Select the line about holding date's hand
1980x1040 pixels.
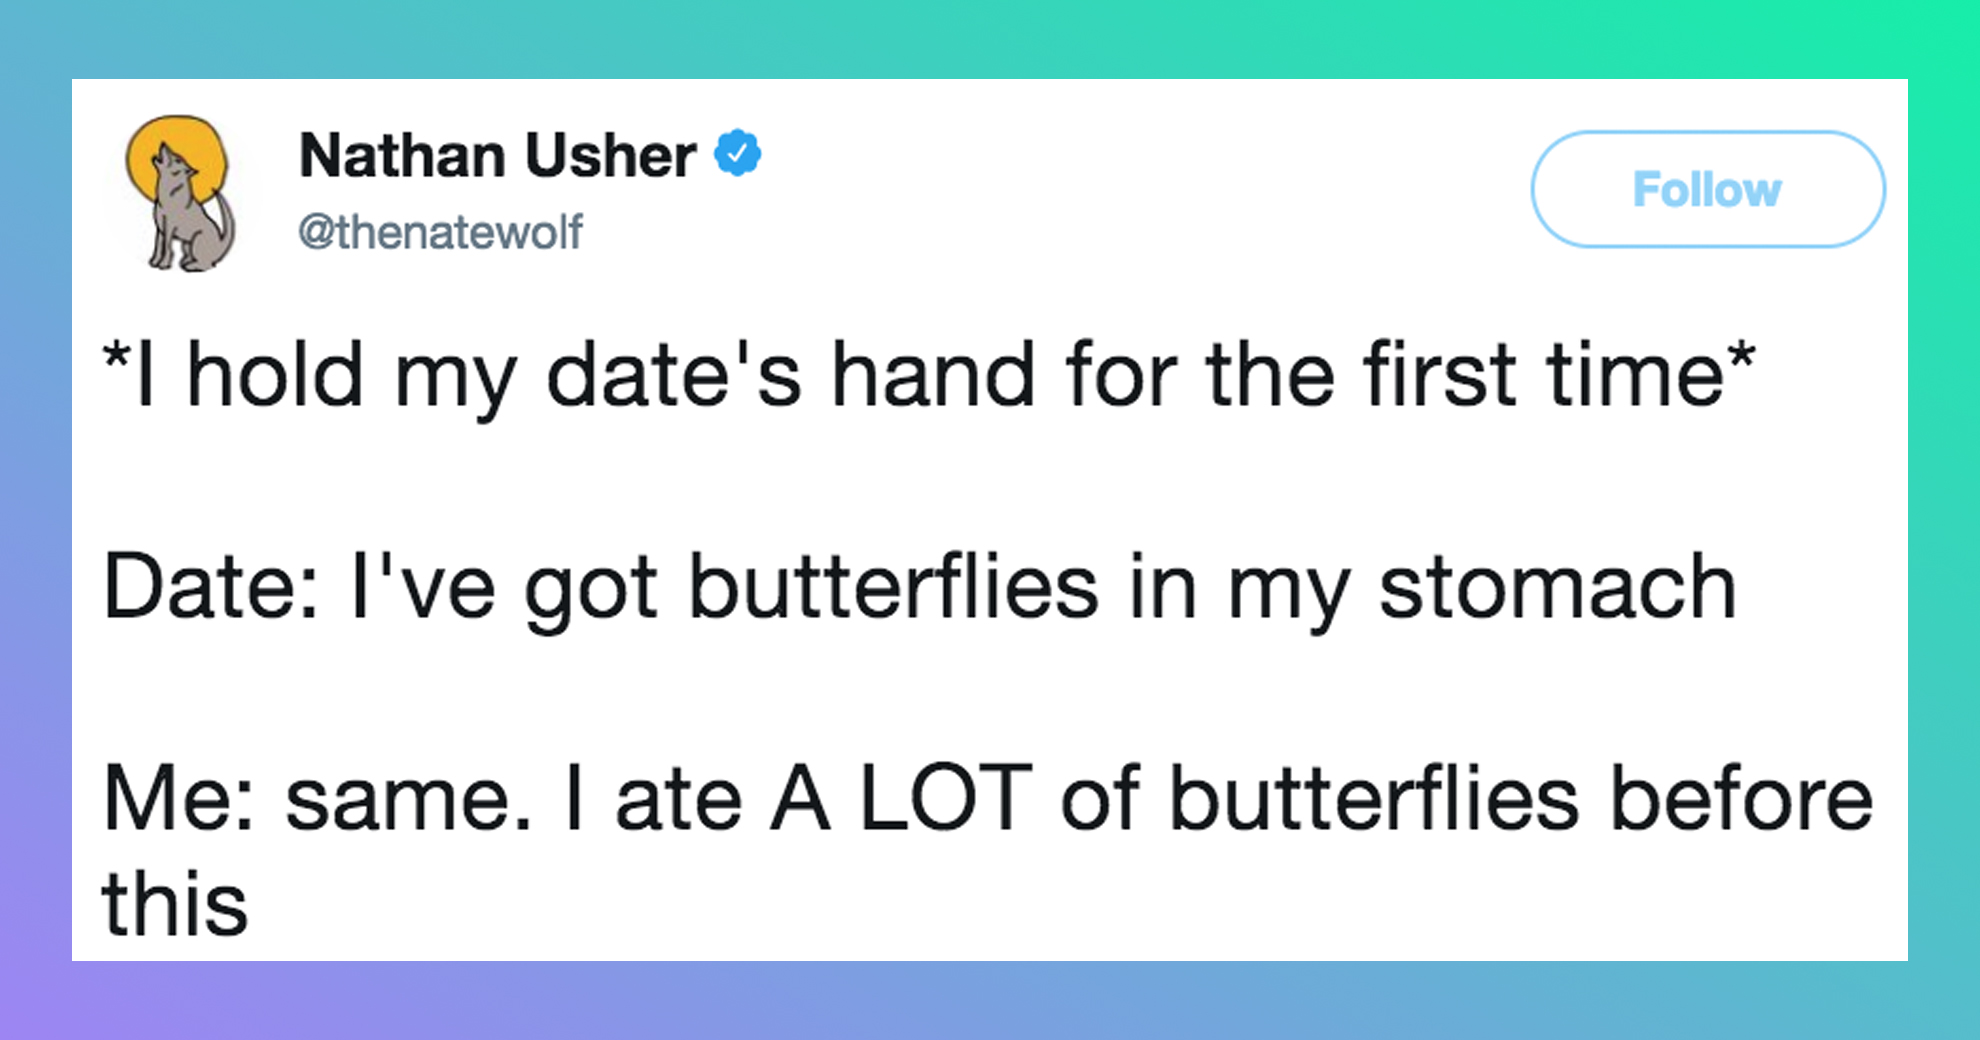coord(929,376)
